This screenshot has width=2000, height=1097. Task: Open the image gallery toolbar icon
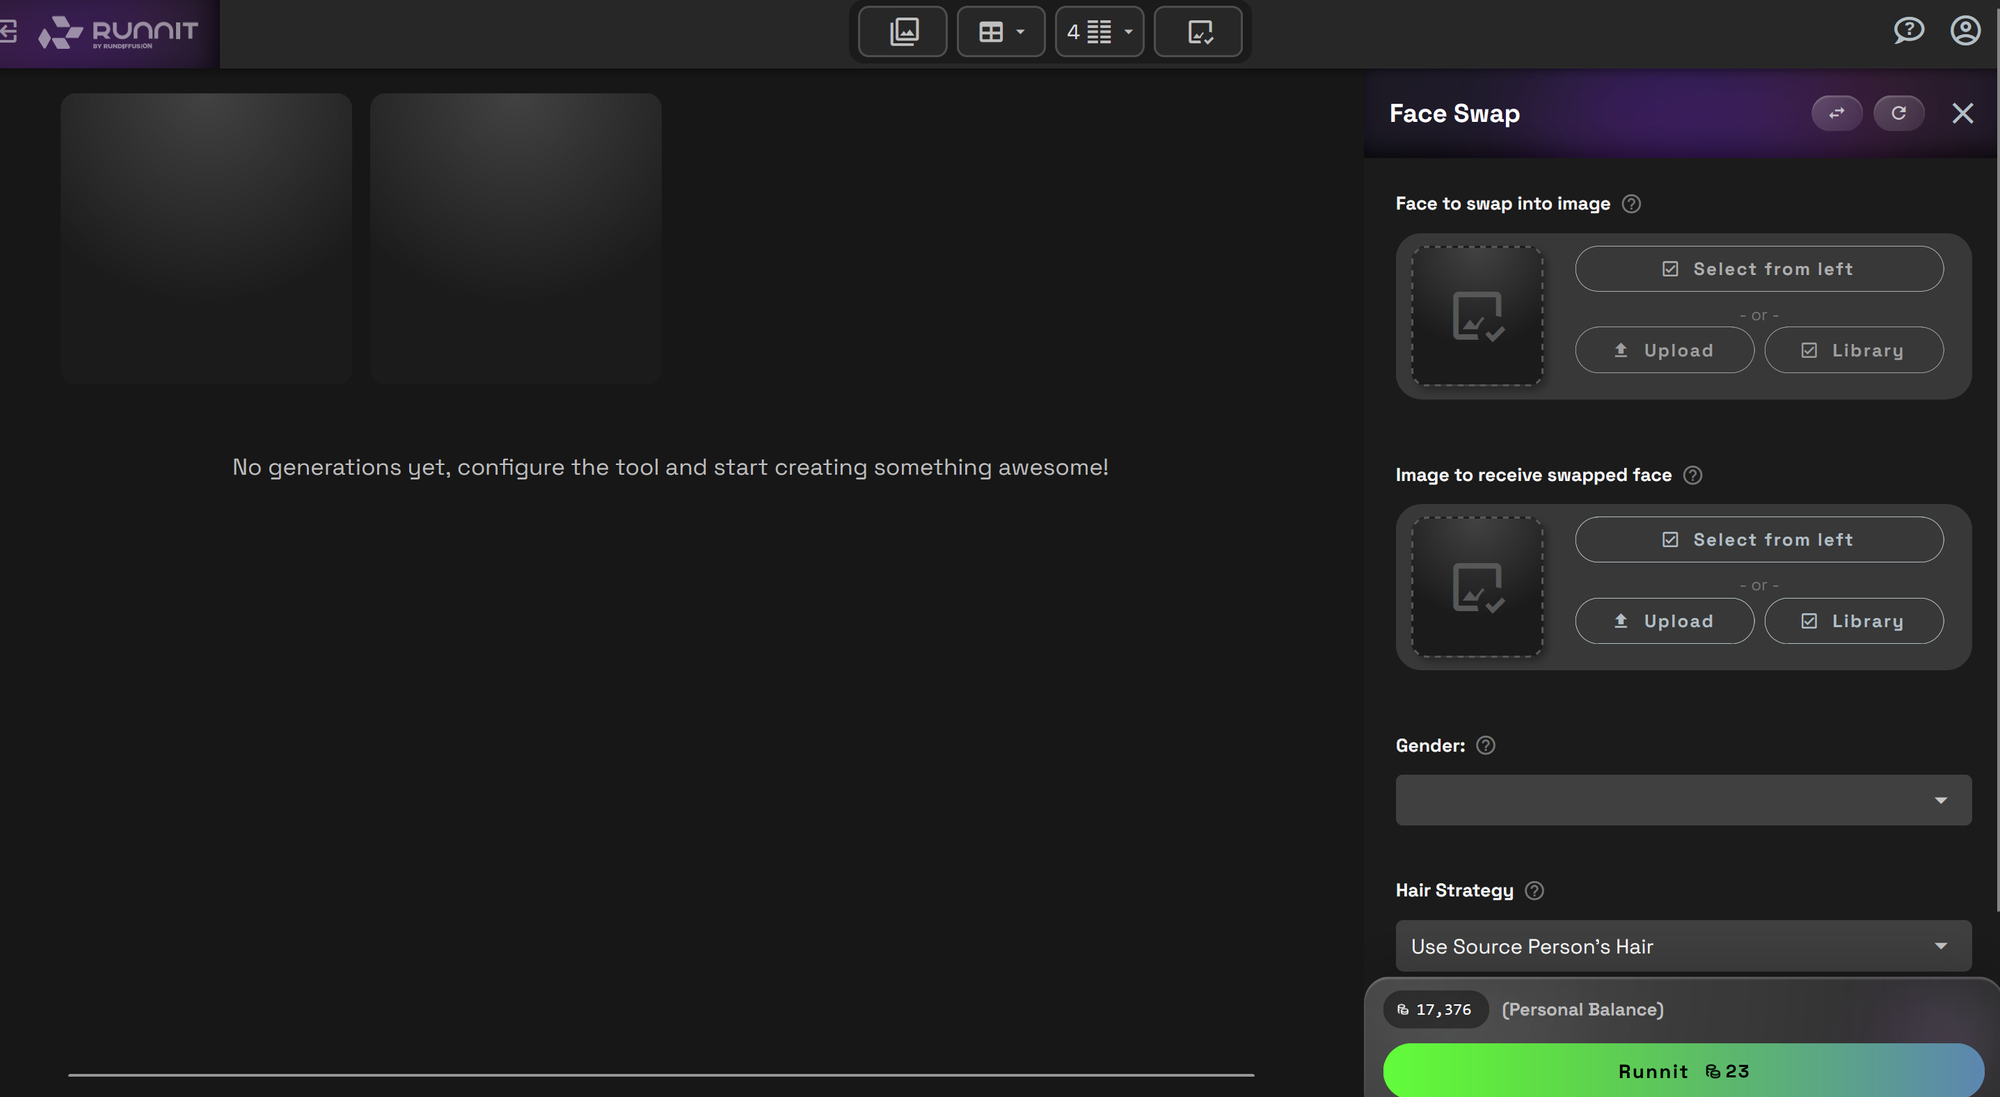pyautogui.click(x=902, y=32)
